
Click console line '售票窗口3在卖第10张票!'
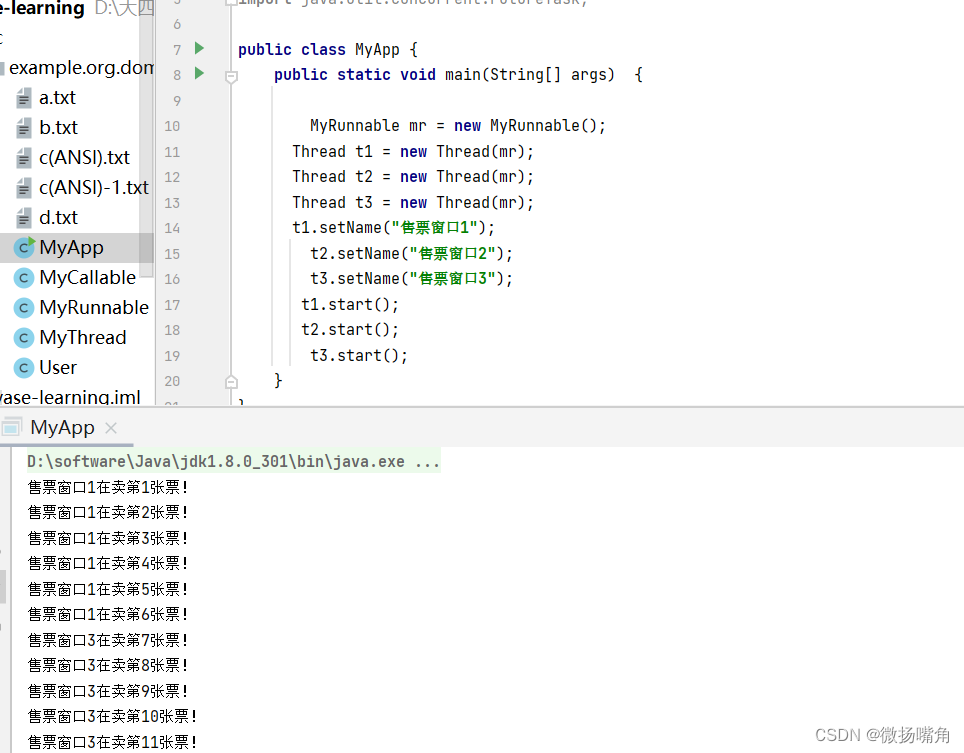[x=113, y=717]
